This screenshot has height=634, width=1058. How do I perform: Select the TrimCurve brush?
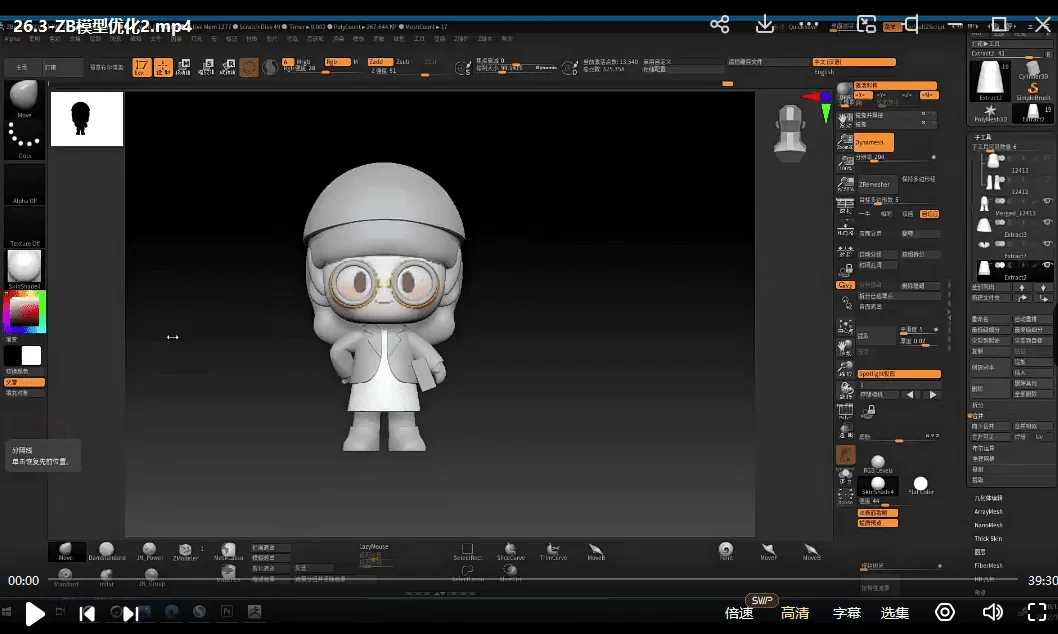click(553, 551)
